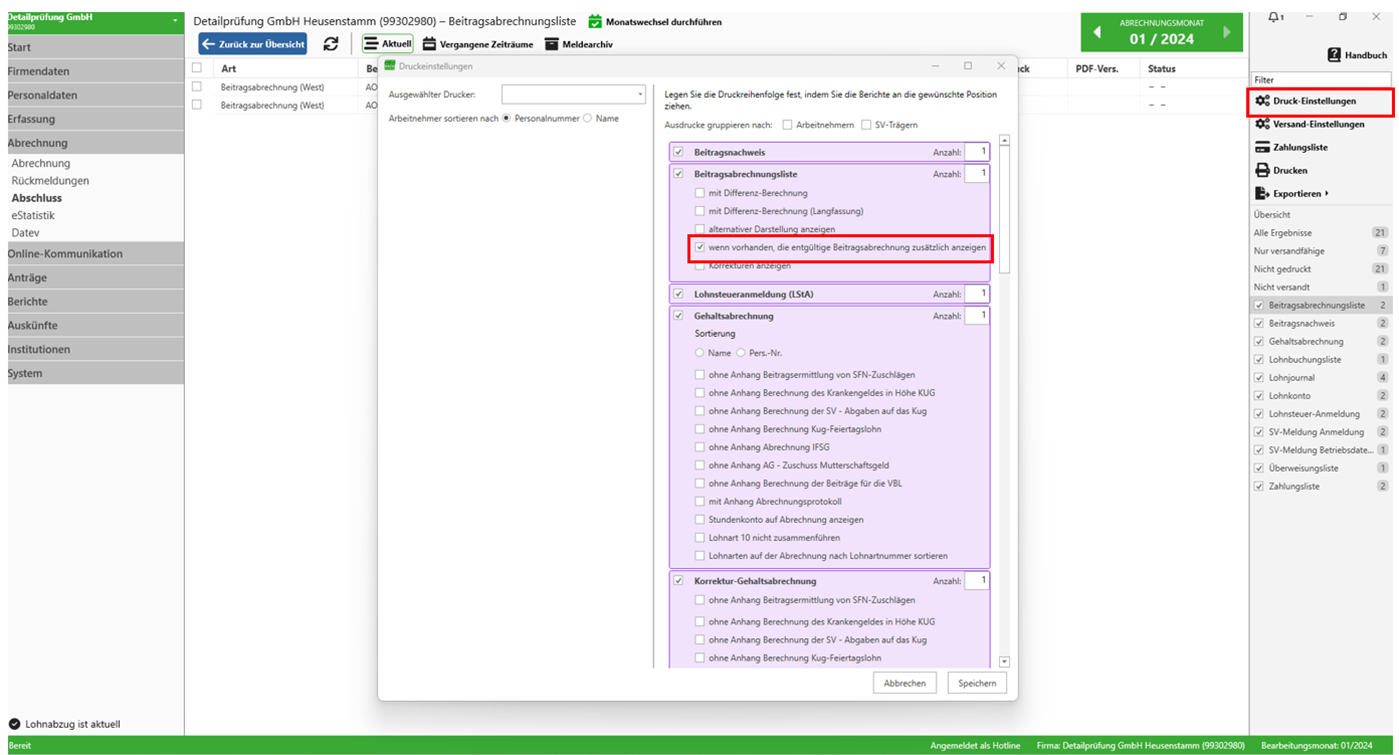Advance to next Abrechnungsmonat with right arrow
This screenshot has height=755, width=1399.
(x=1227, y=33)
